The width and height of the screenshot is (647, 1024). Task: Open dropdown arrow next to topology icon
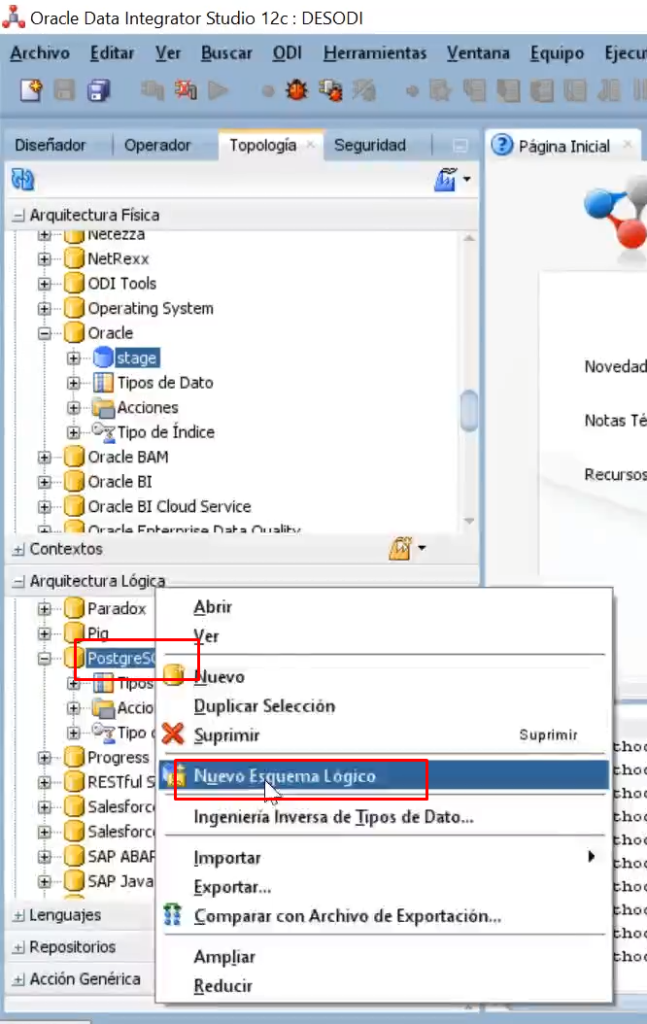(467, 179)
